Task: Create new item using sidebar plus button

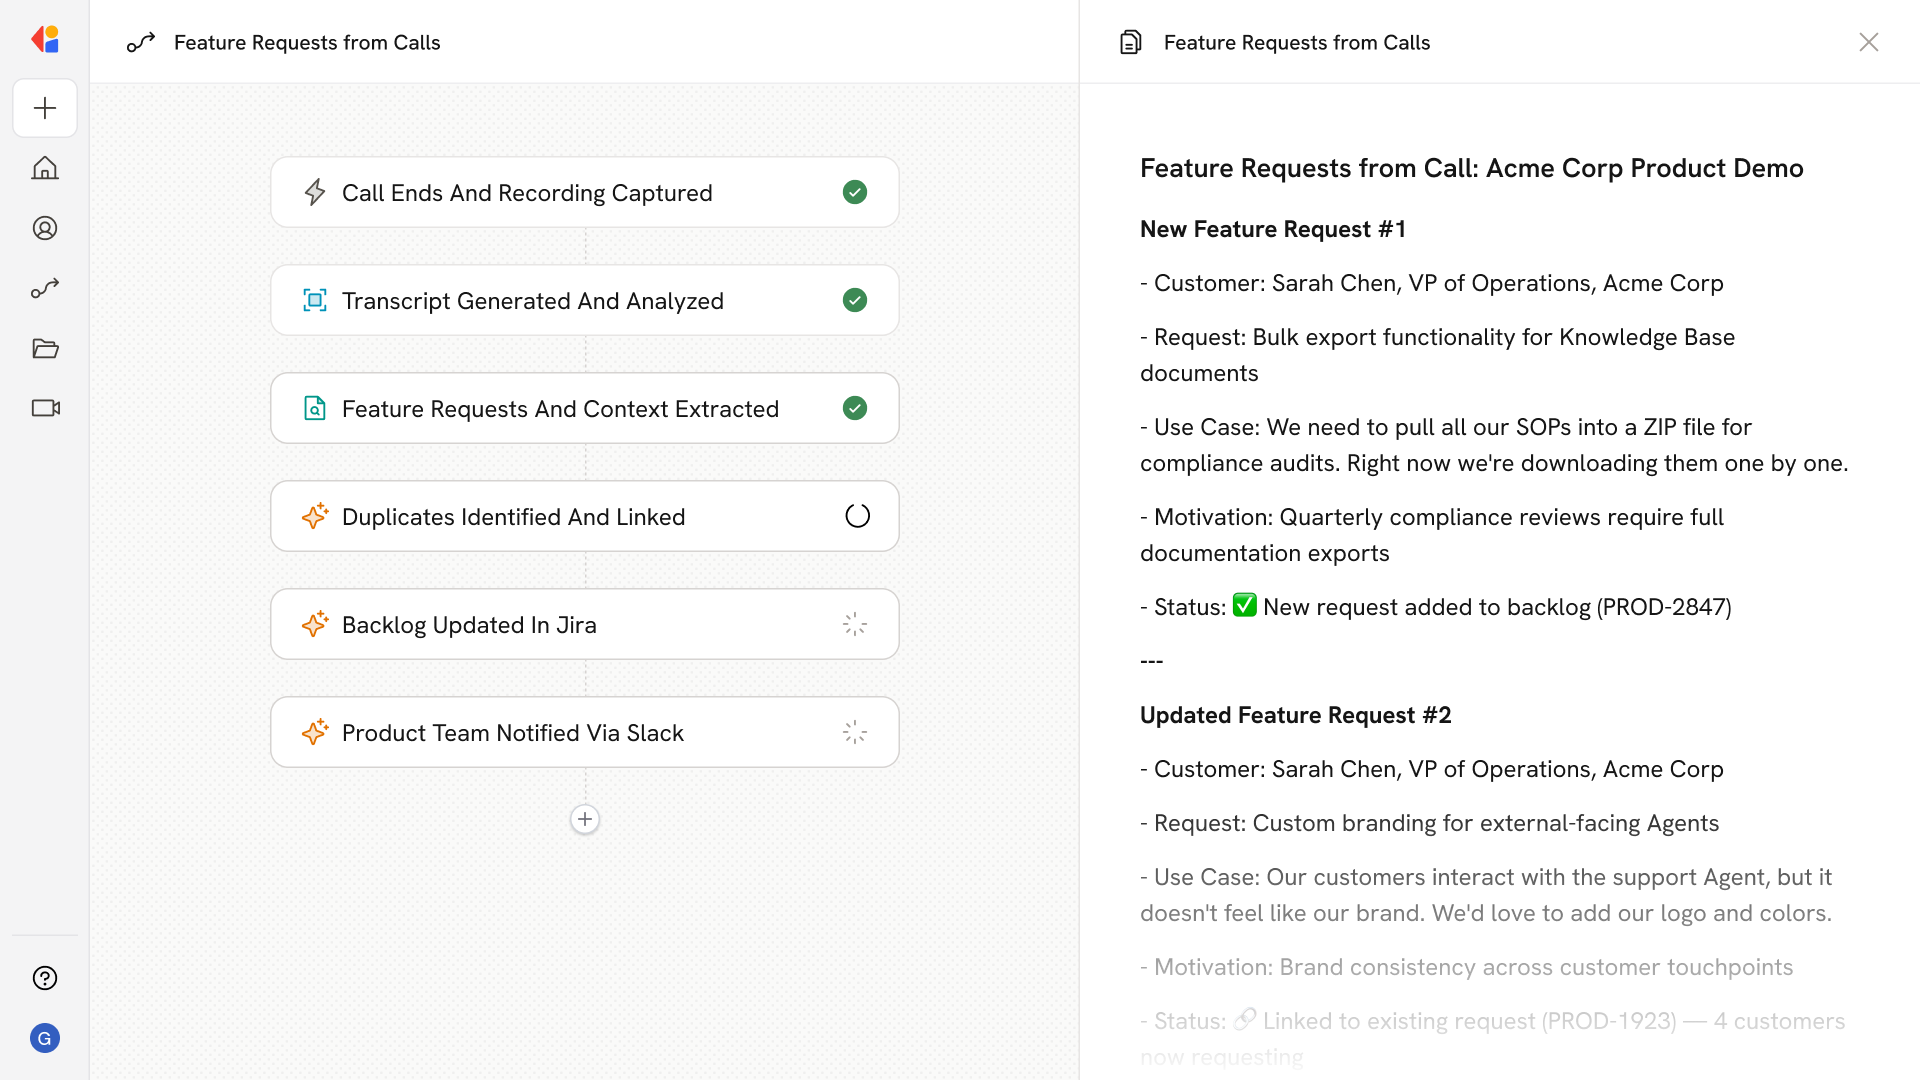Action: pyautogui.click(x=44, y=108)
